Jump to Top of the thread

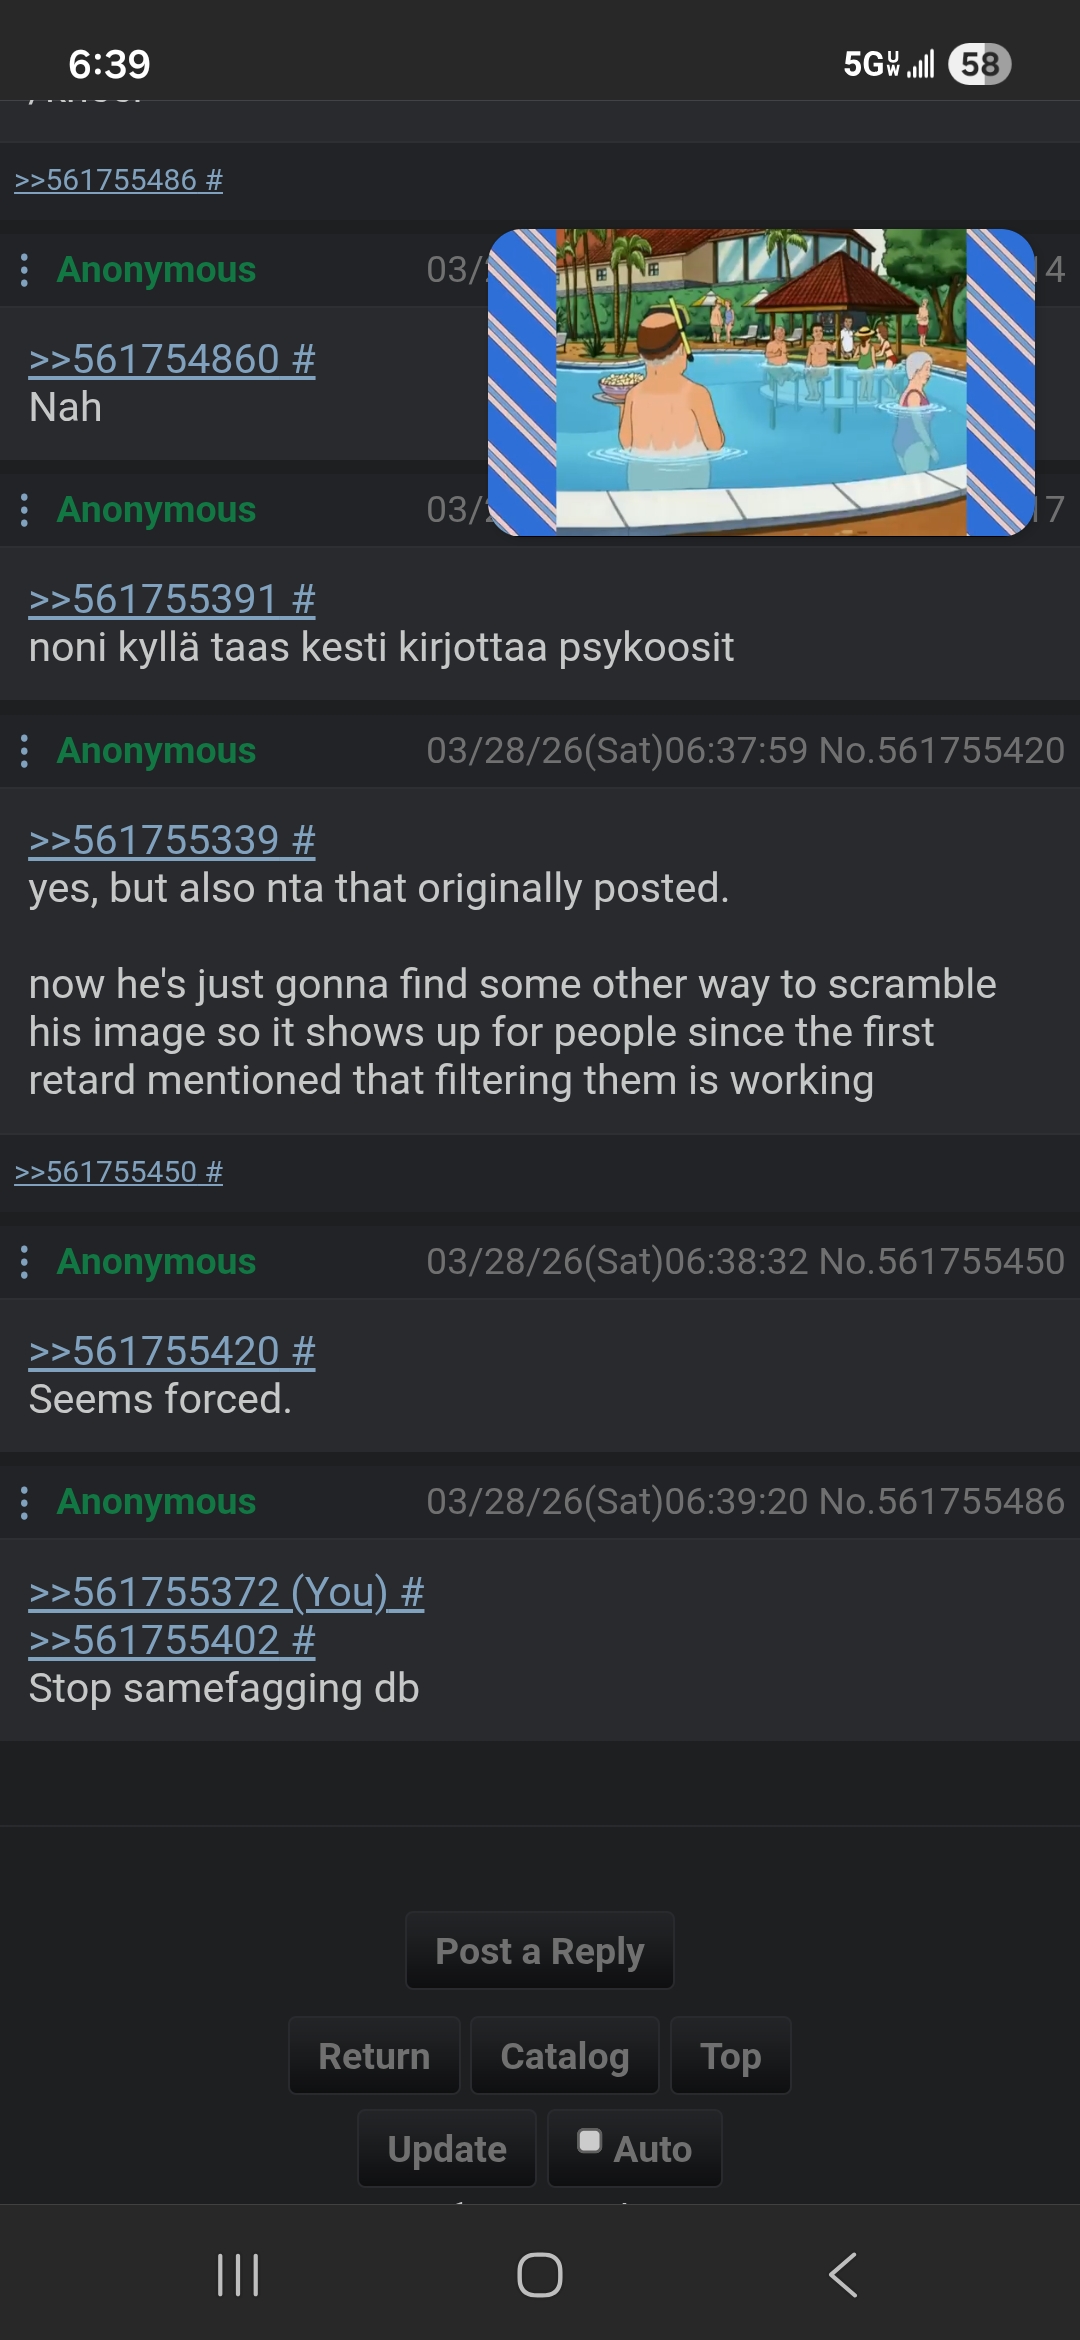tap(731, 2056)
